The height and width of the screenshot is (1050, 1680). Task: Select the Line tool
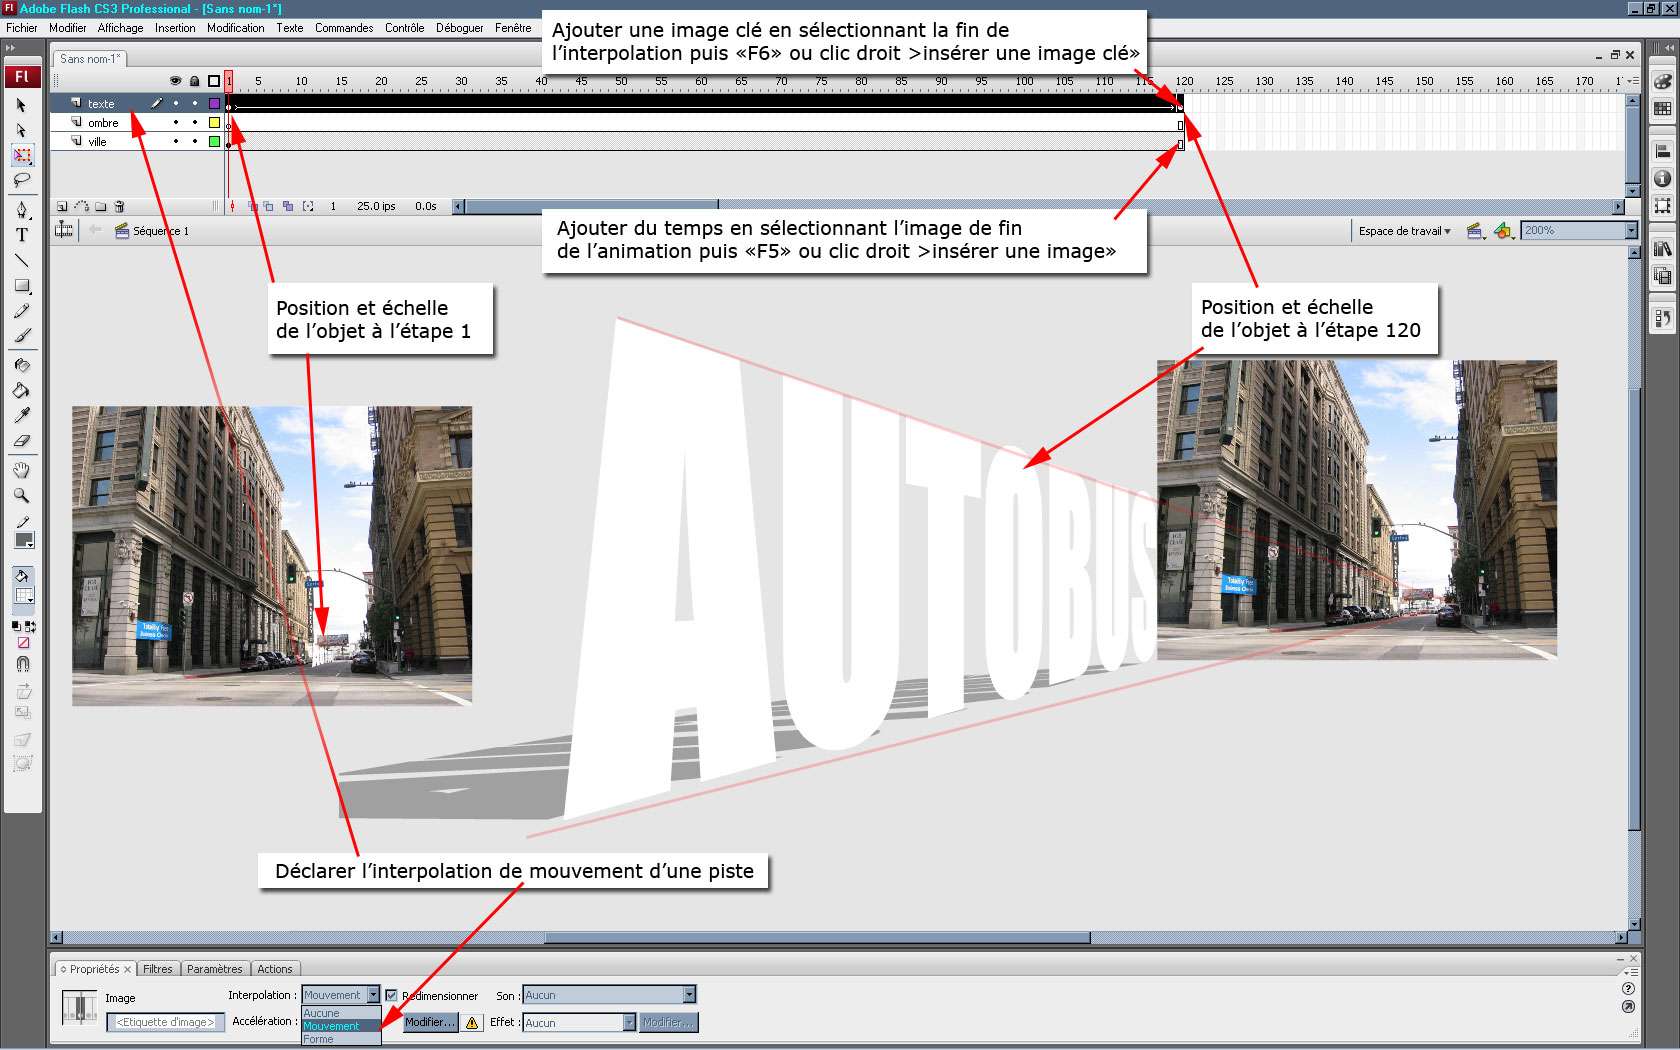(x=22, y=260)
